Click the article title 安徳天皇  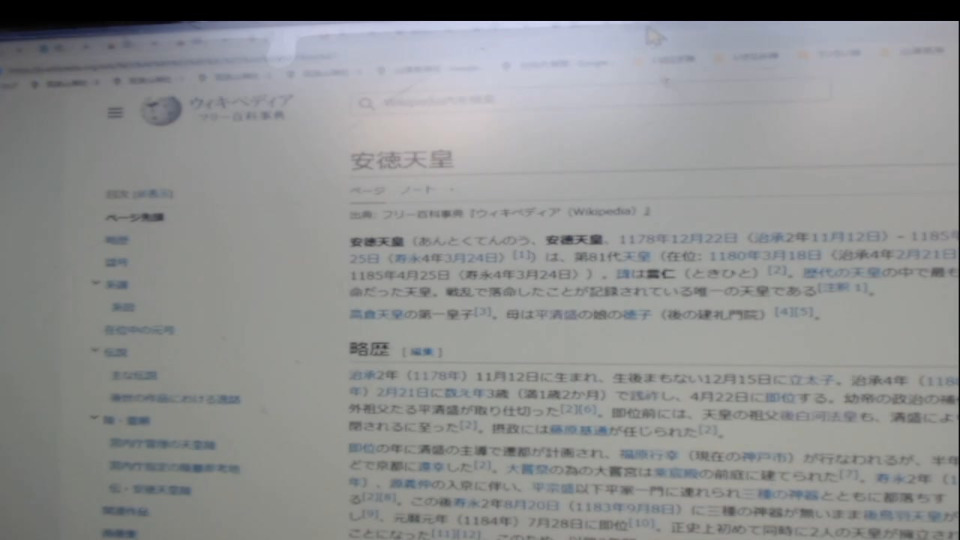[402, 160]
